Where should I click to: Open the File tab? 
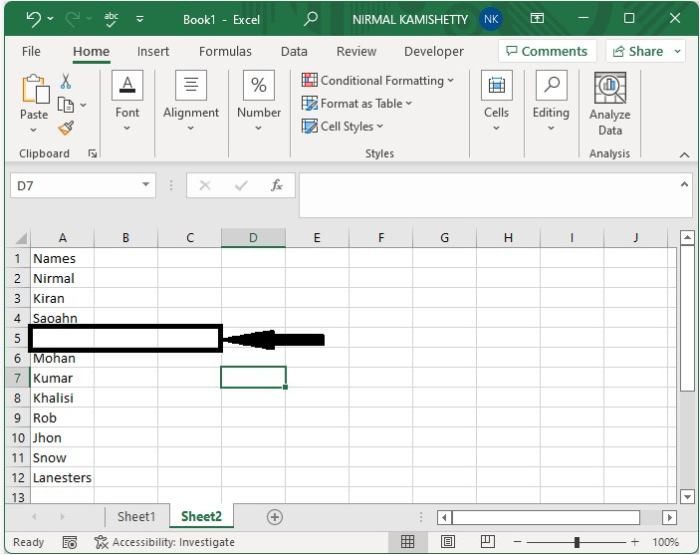(31, 51)
